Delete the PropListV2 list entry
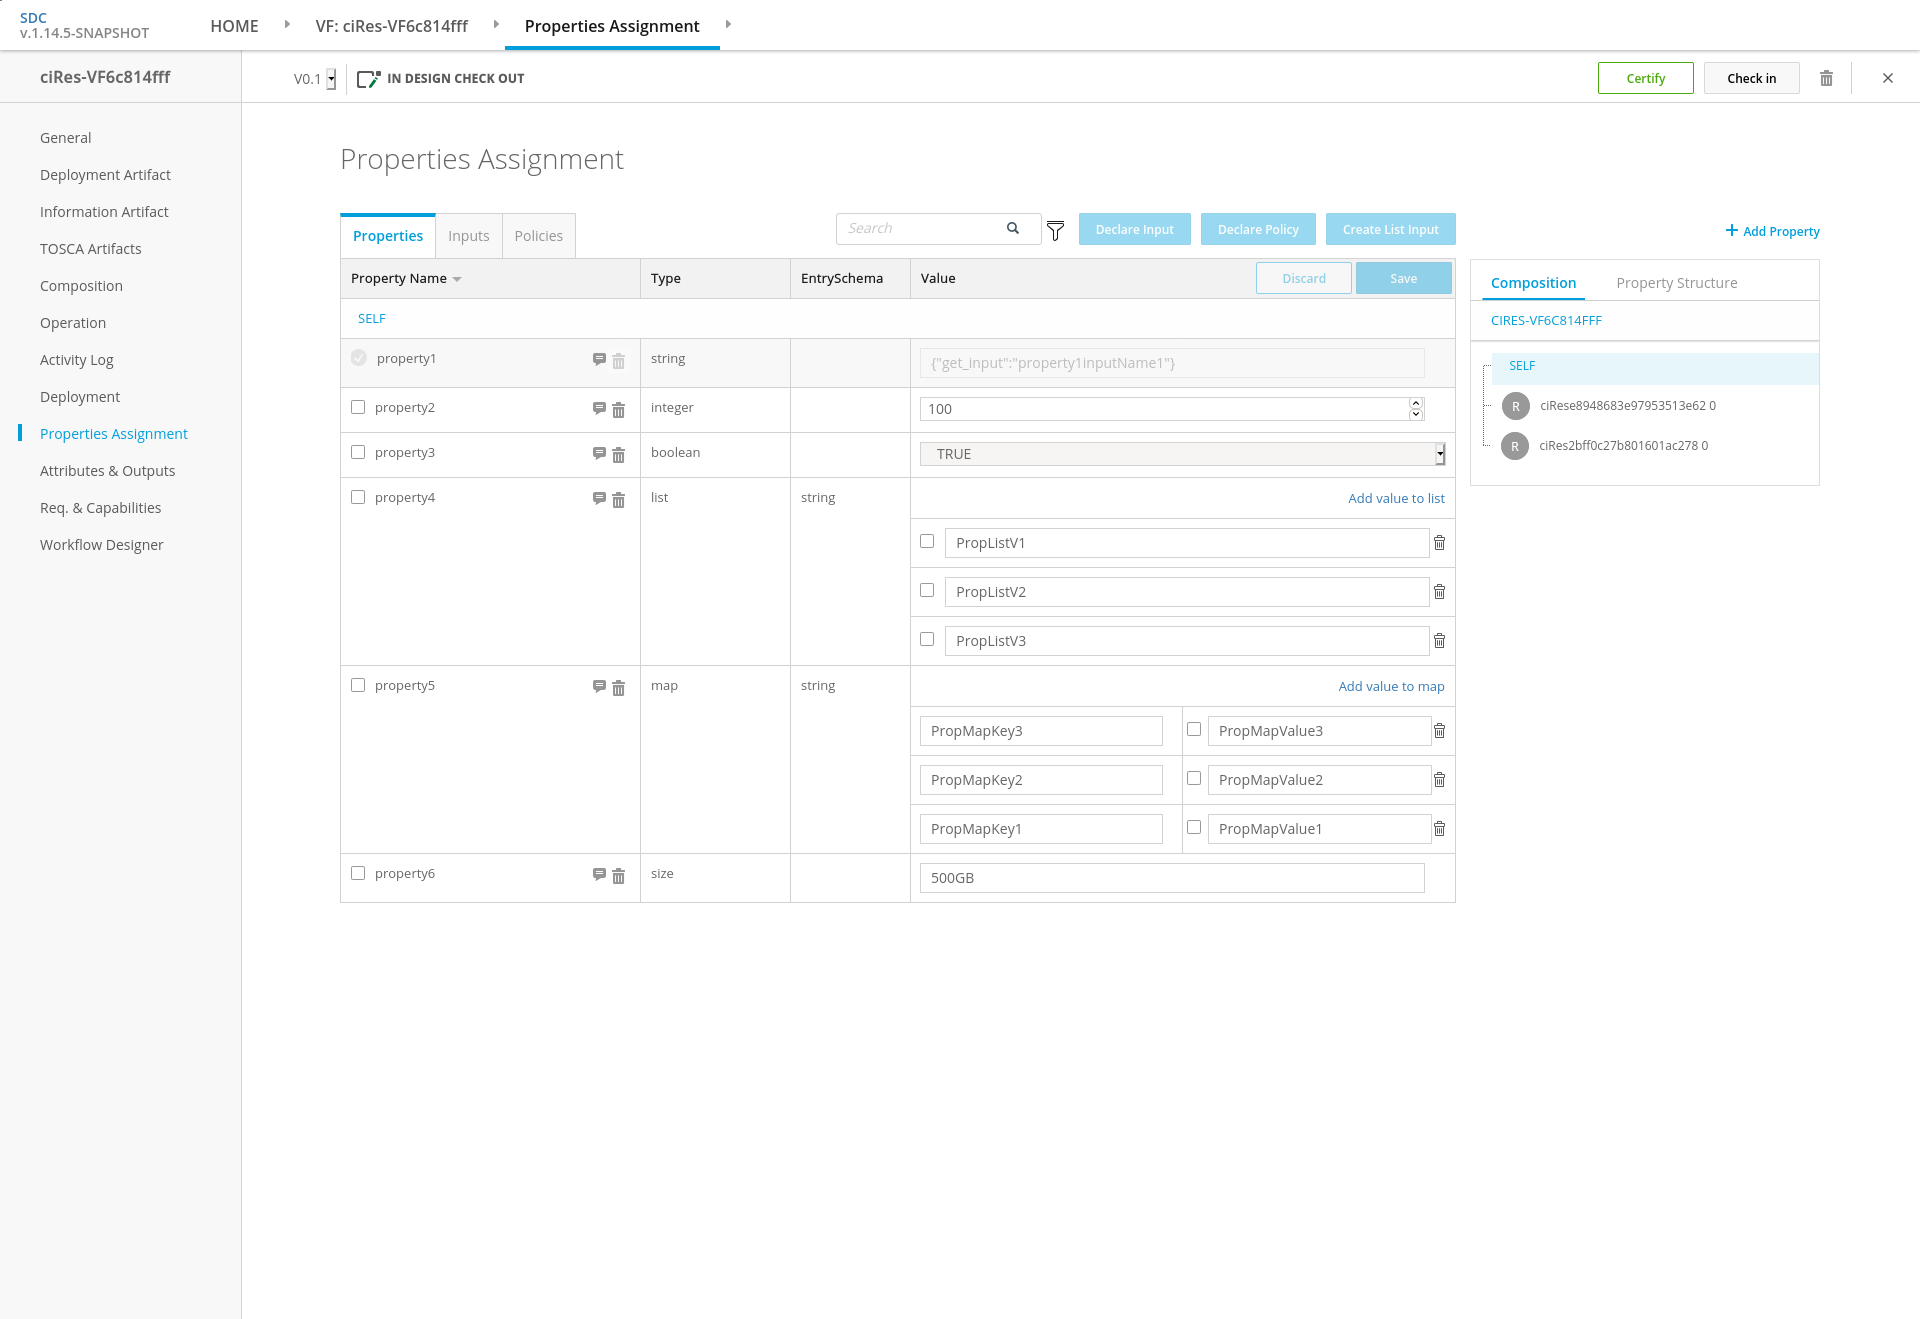The image size is (1920, 1319). 1439,592
